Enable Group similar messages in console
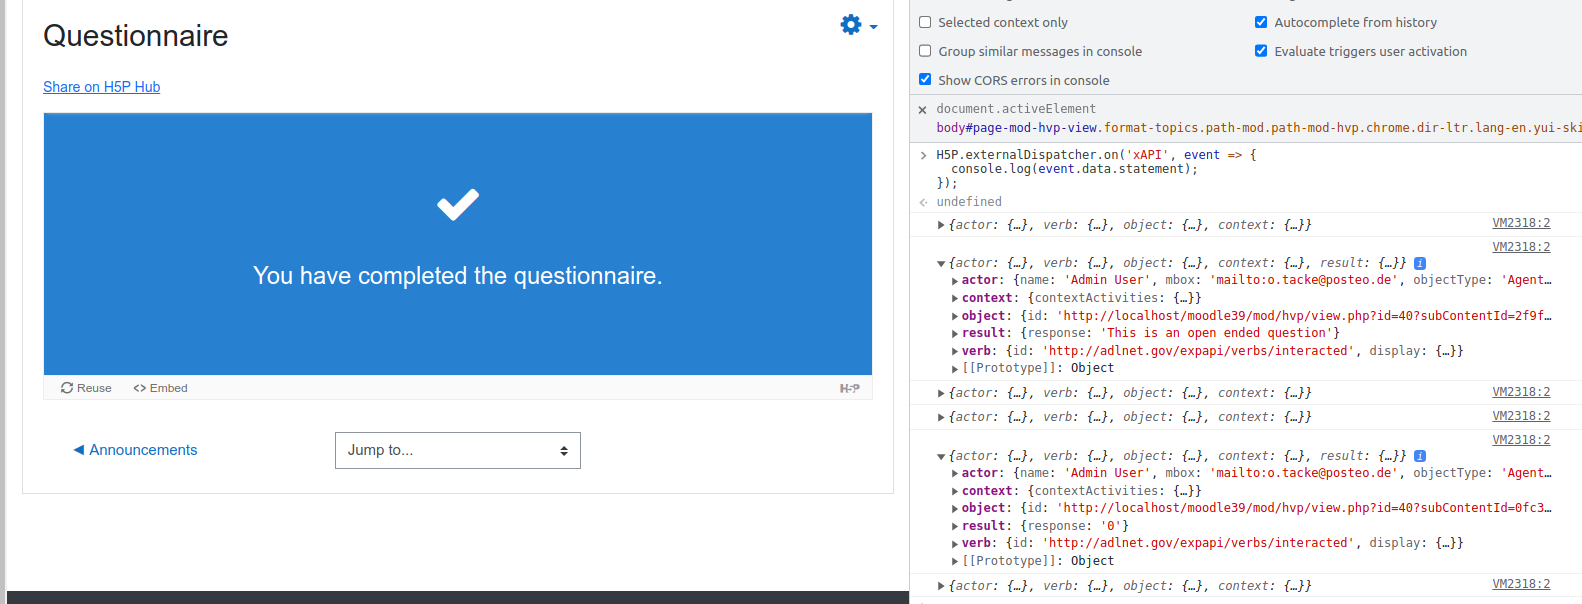 click(x=925, y=51)
